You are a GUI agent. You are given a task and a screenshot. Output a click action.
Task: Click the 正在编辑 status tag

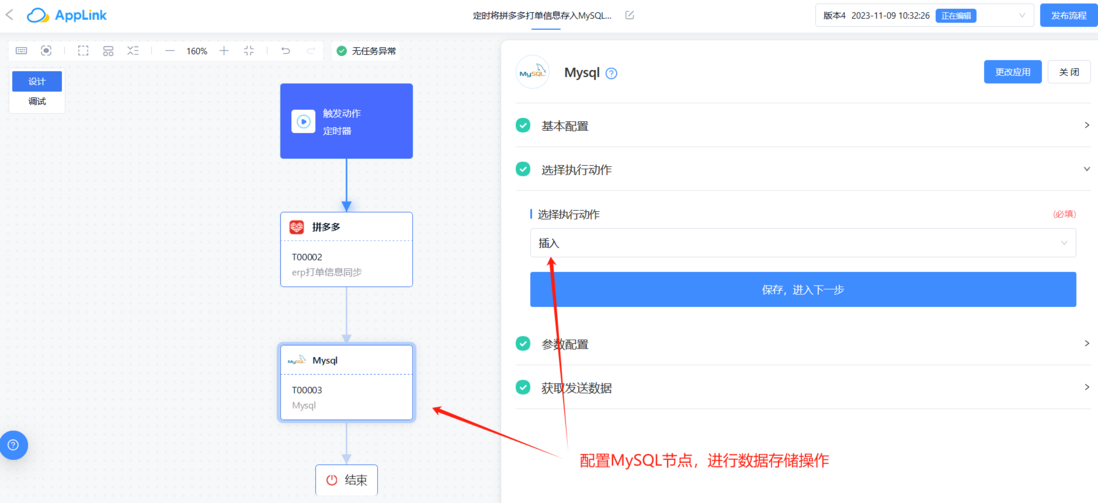coord(956,15)
